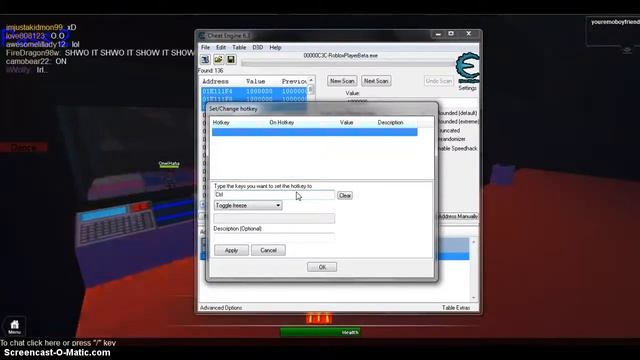Open the process list toolbar icon

[x=205, y=60]
